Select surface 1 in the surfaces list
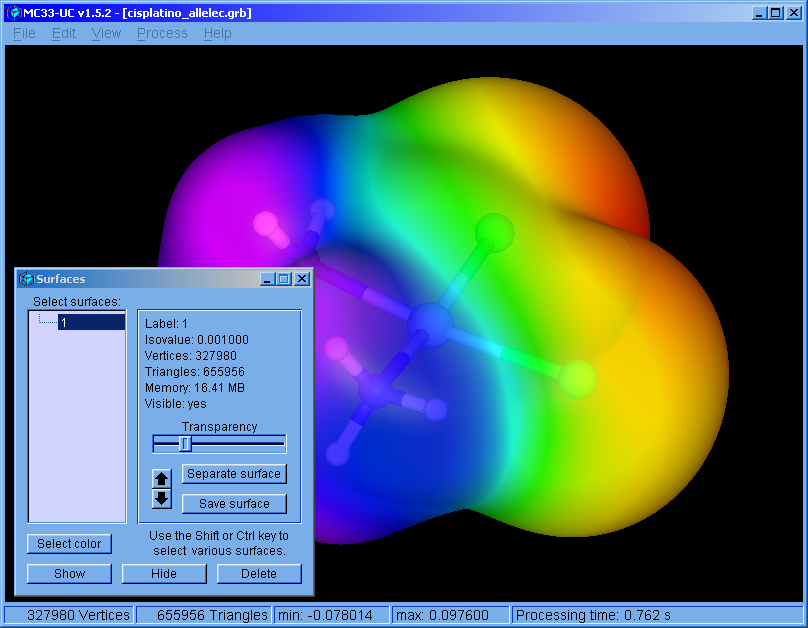 pyautogui.click(x=90, y=322)
